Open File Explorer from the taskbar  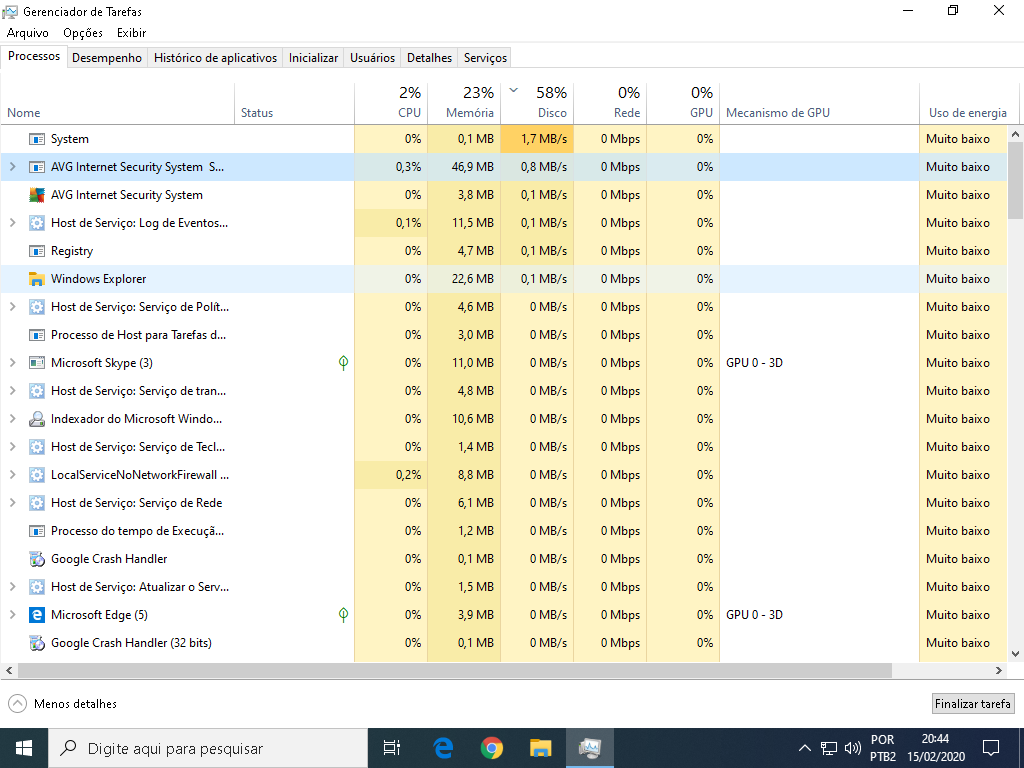541,748
